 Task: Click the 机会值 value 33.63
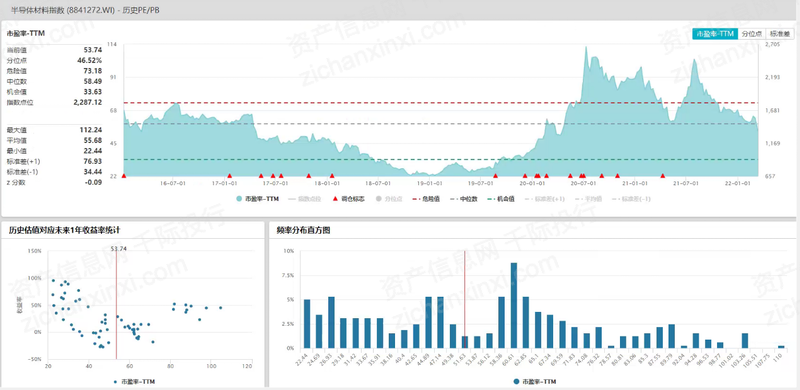pos(93,91)
